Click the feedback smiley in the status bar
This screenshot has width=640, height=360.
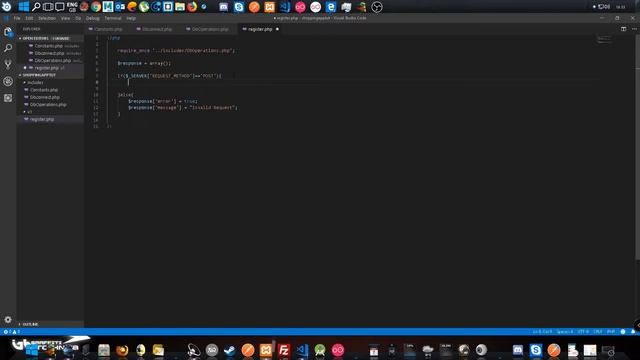click(x=623, y=331)
